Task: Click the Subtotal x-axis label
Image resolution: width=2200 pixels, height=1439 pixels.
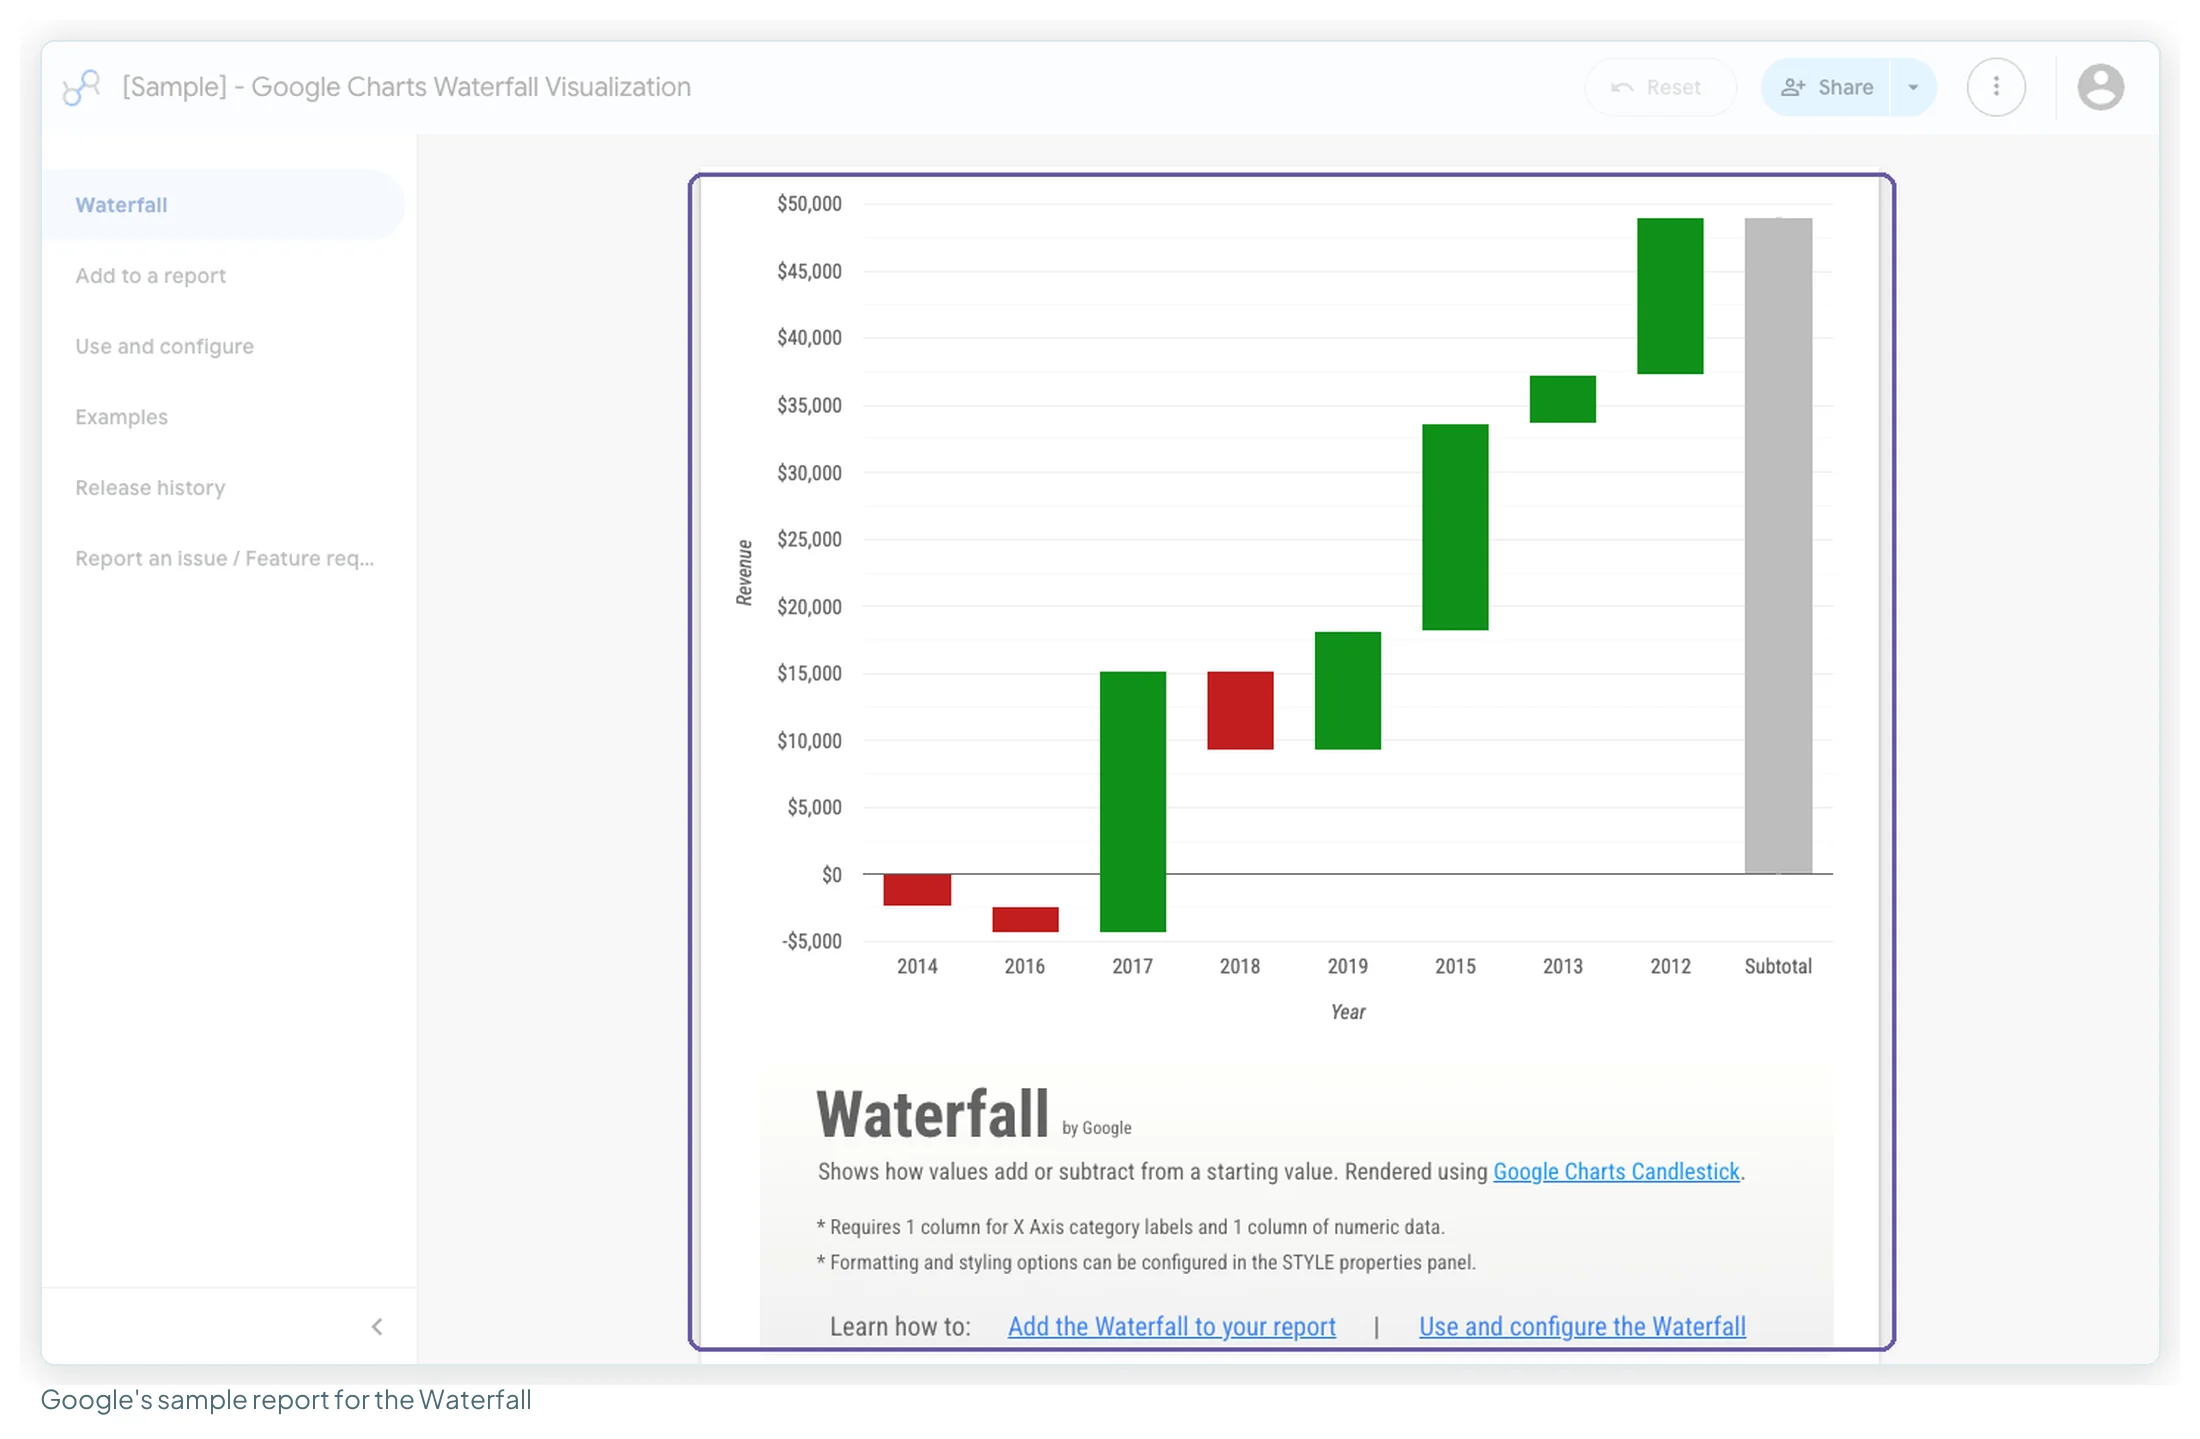Action: click(1778, 966)
